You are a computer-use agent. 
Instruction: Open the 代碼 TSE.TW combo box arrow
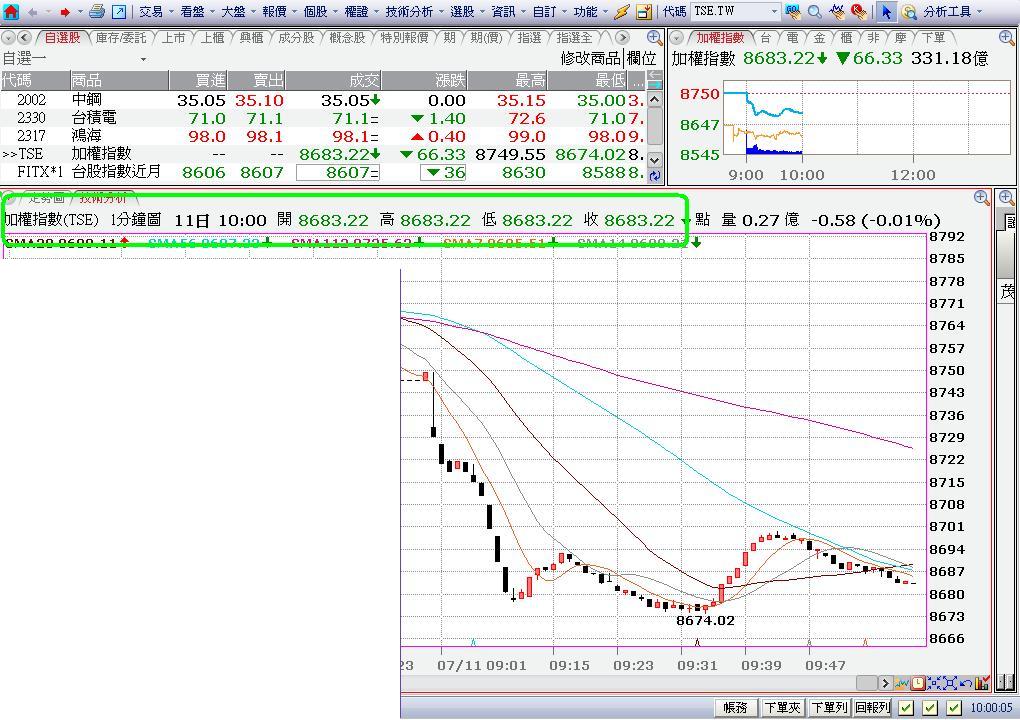point(774,12)
